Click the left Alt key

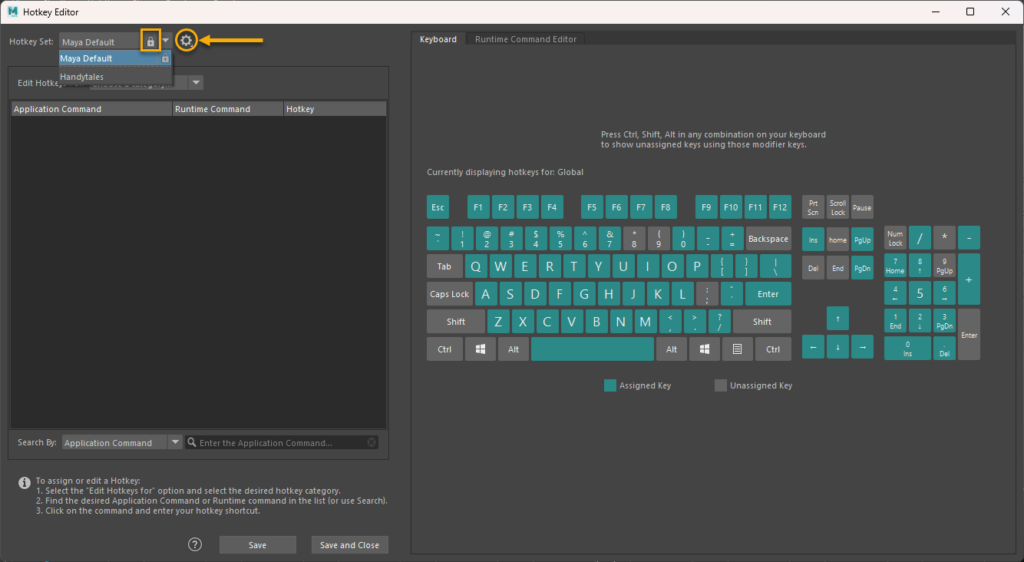(x=513, y=349)
